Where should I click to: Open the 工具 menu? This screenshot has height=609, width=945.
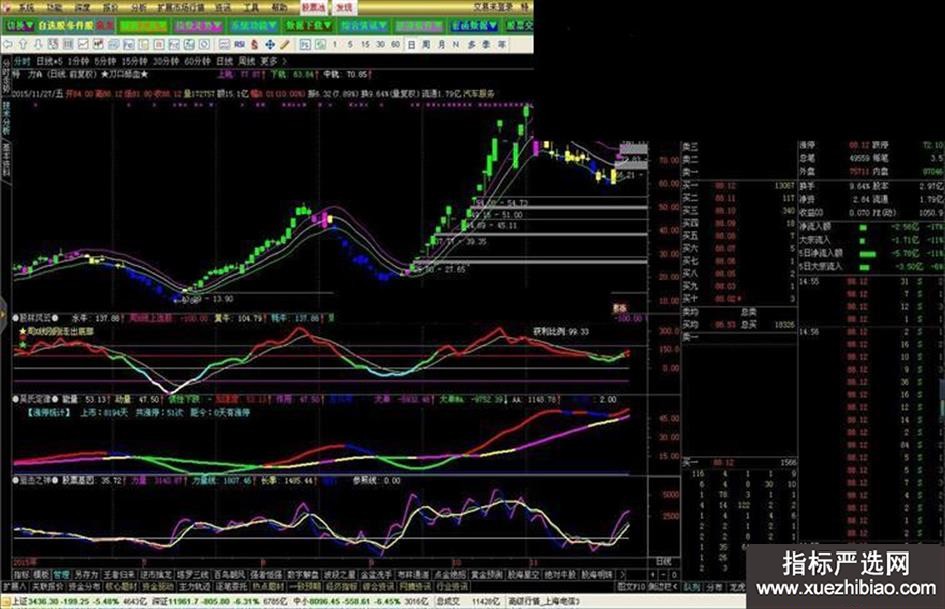[251, 8]
